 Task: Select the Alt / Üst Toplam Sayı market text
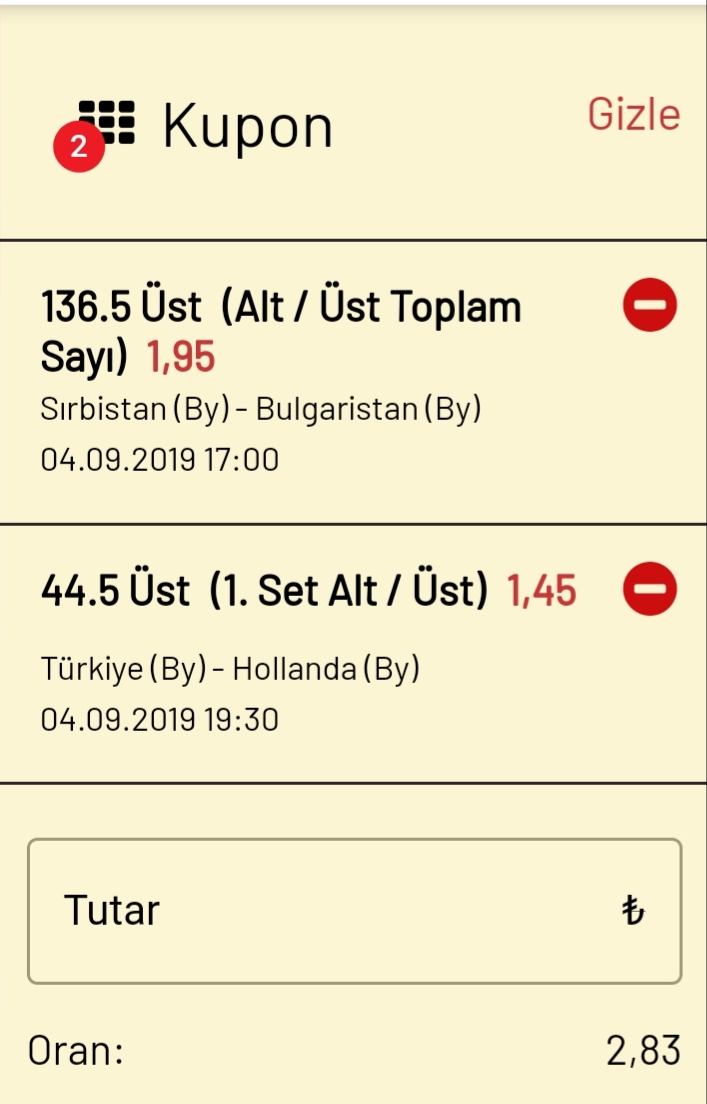point(281,332)
